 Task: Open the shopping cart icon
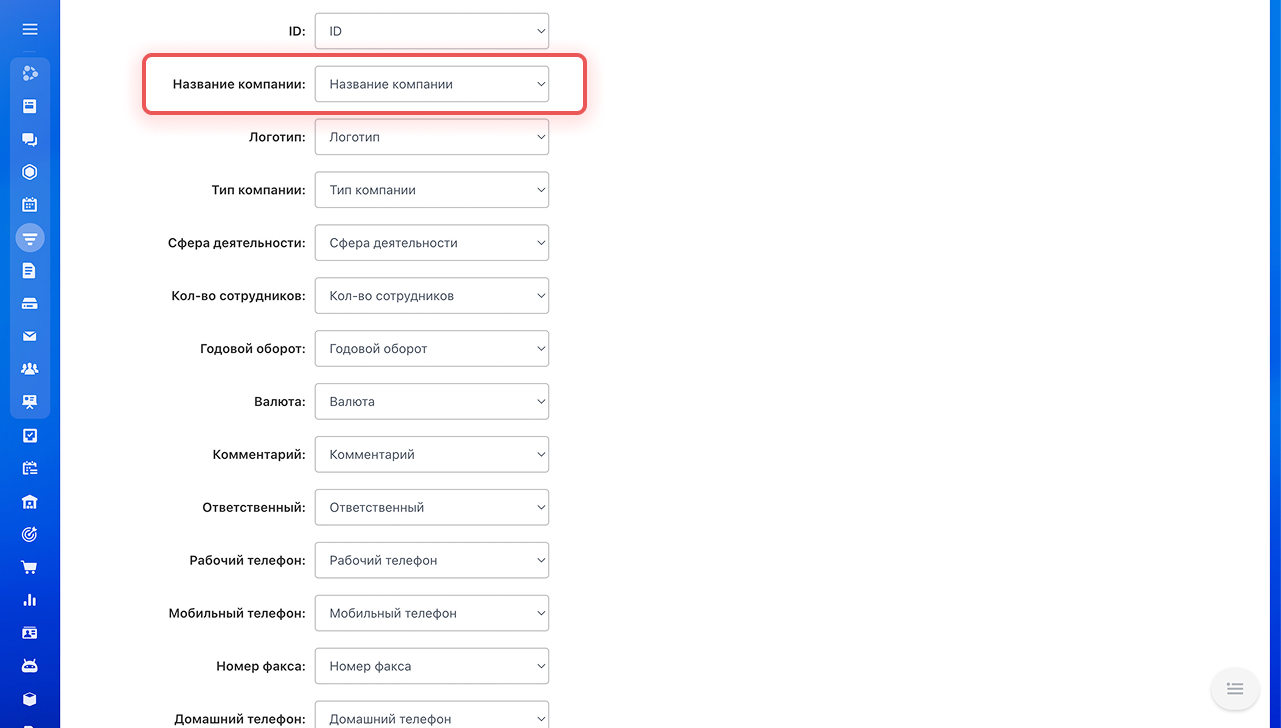[30, 567]
